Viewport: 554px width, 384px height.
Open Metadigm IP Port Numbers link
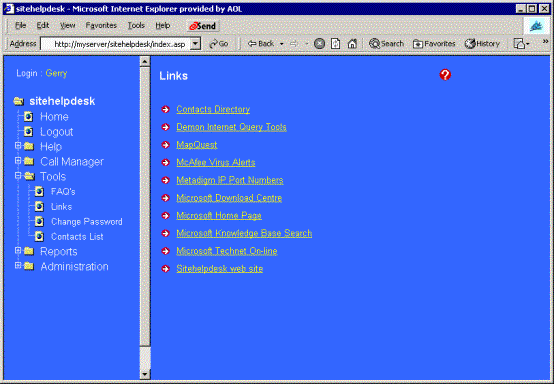click(230, 180)
